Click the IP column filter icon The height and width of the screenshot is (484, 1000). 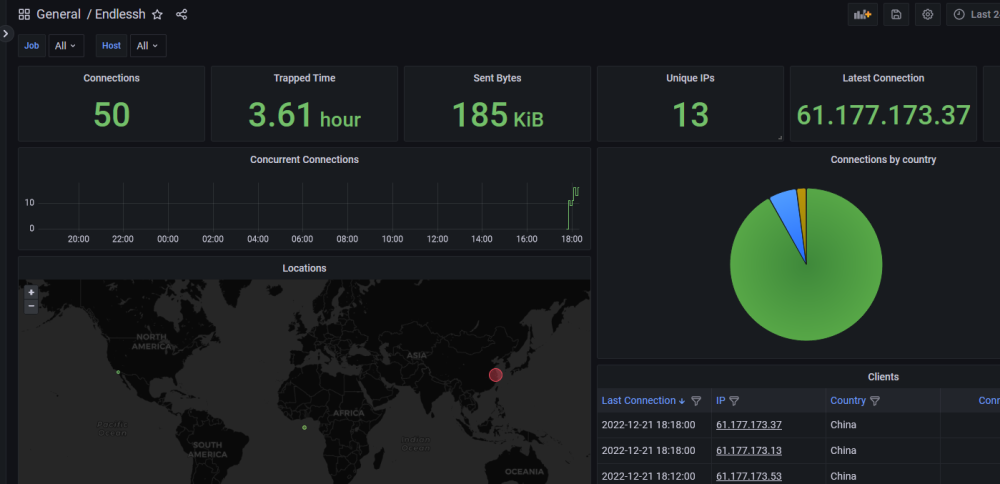pyautogui.click(x=734, y=401)
